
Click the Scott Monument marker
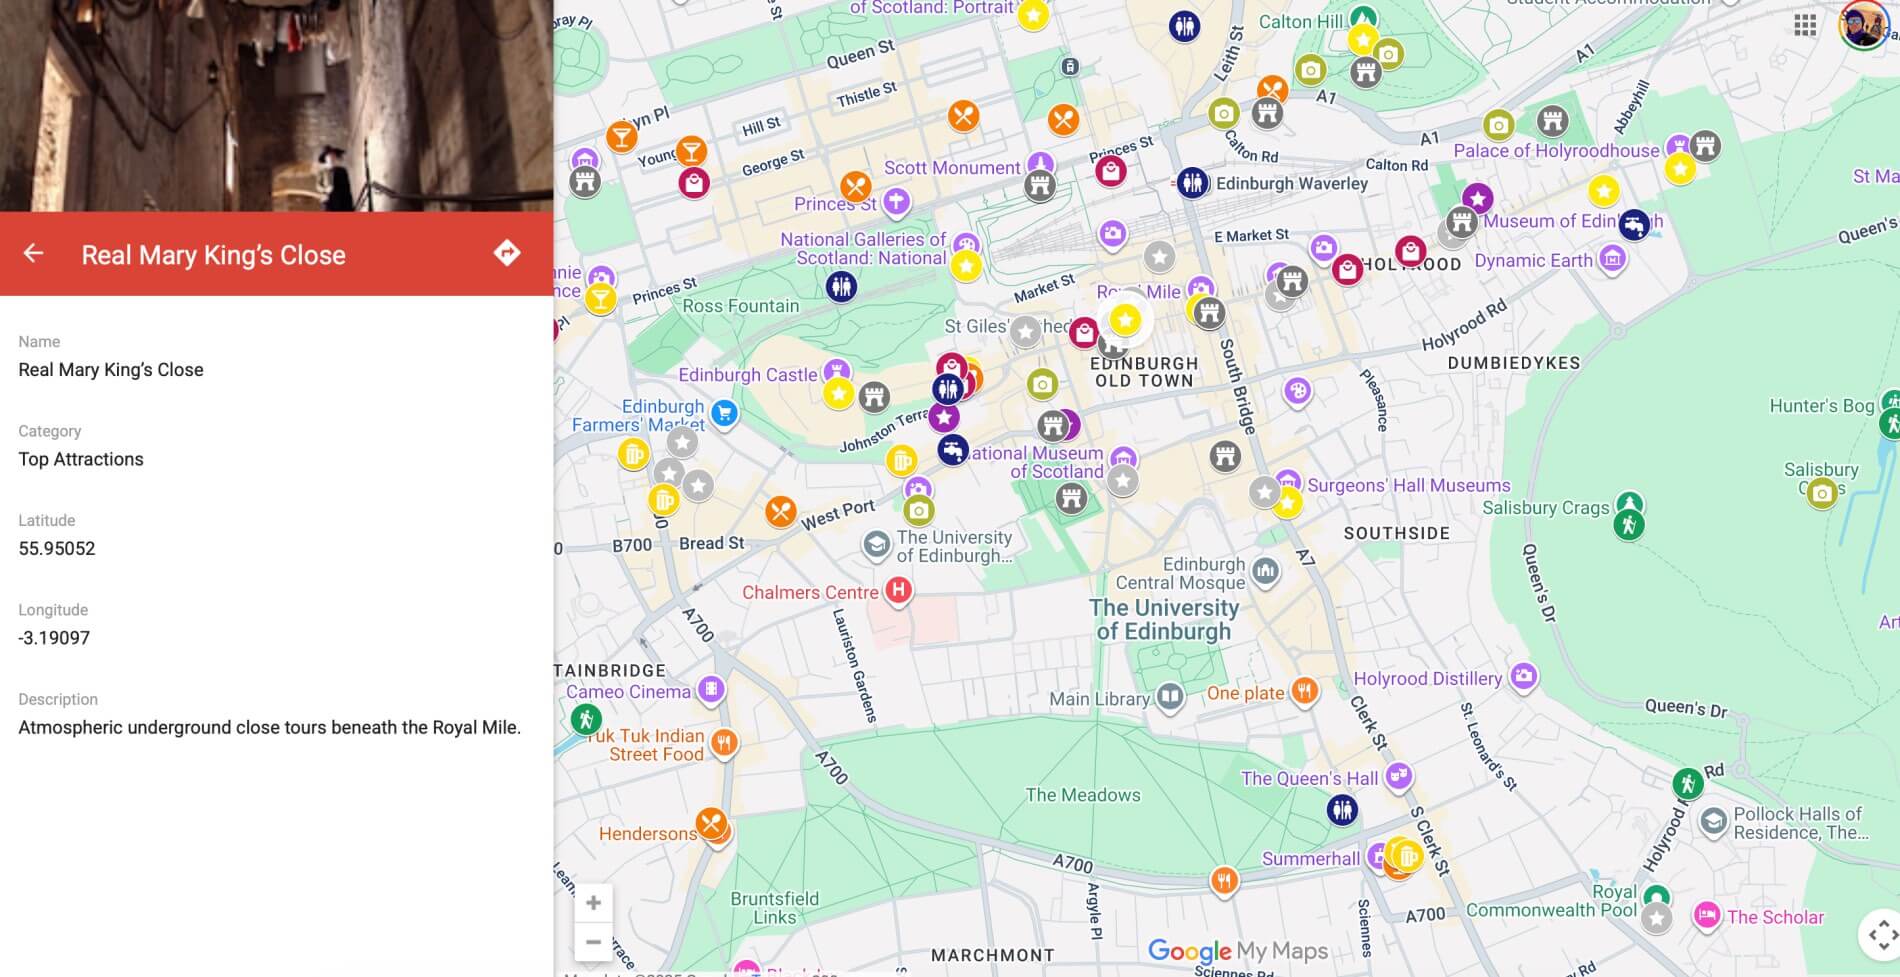(x=1041, y=165)
